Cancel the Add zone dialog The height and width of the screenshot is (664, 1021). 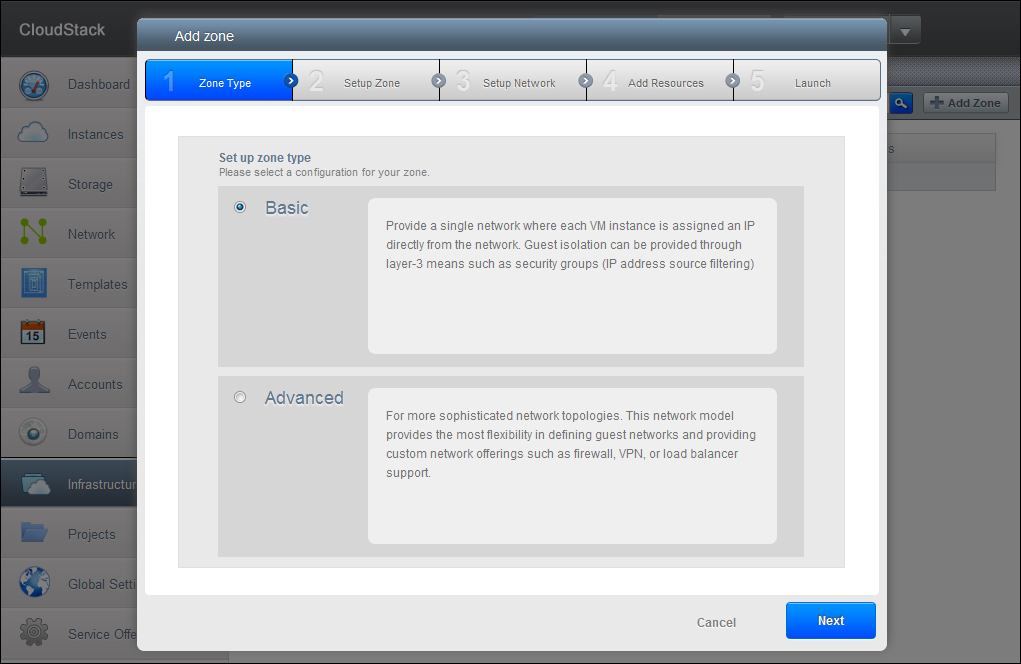pos(716,622)
